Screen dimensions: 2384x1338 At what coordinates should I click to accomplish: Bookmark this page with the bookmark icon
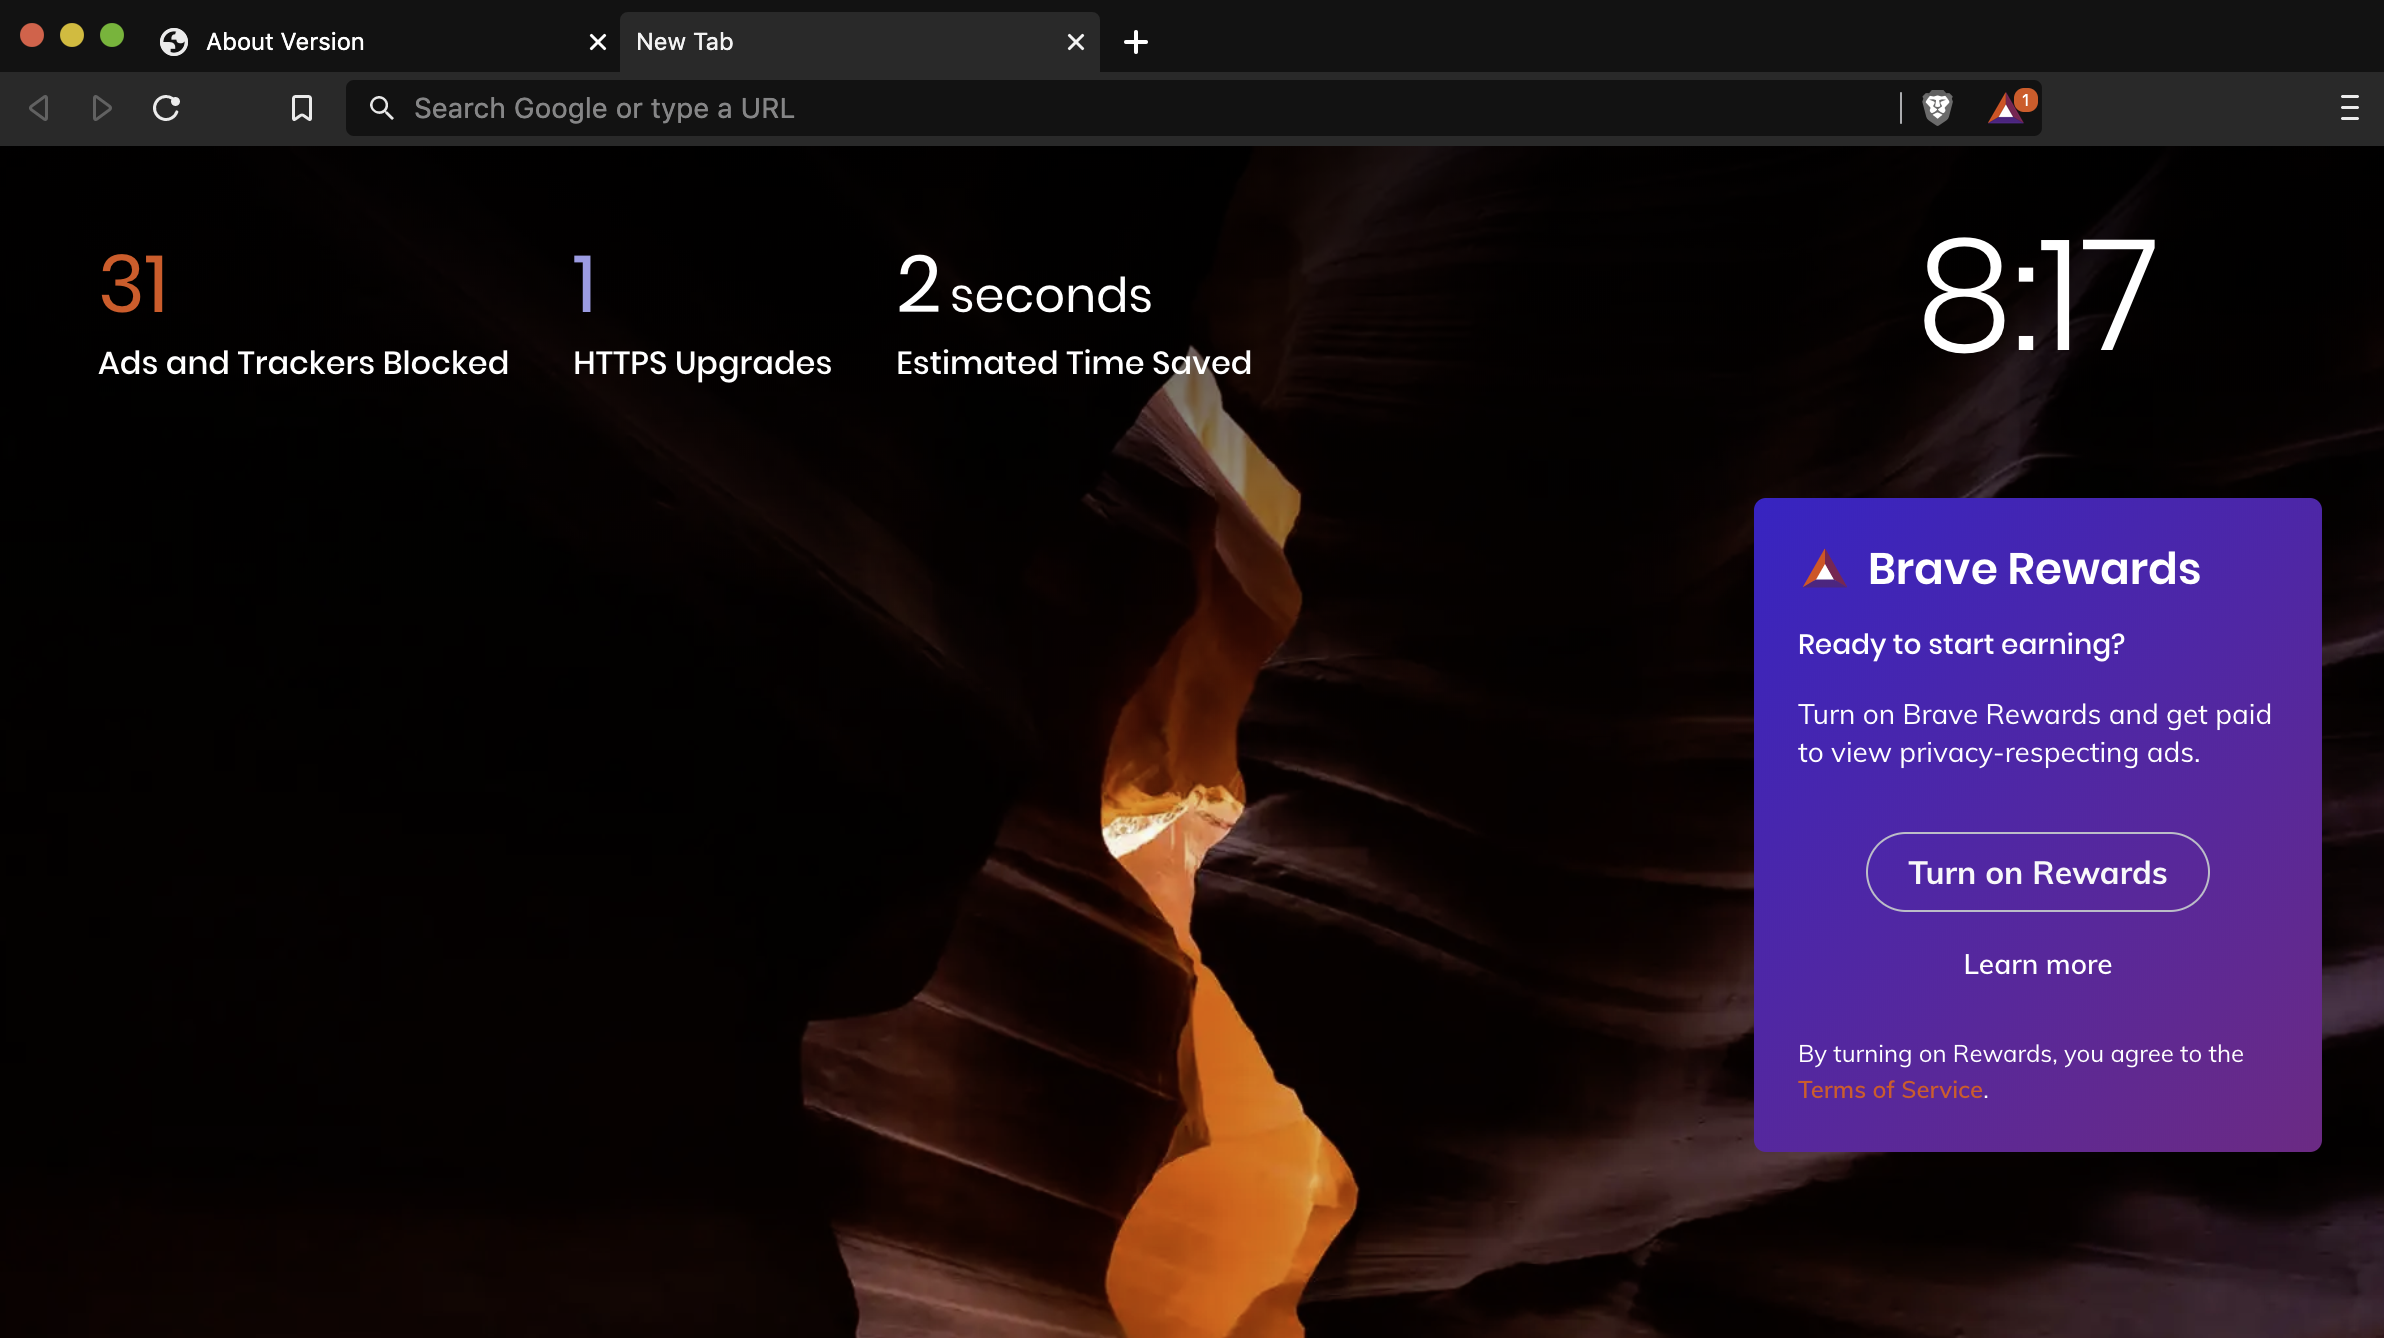(x=301, y=108)
